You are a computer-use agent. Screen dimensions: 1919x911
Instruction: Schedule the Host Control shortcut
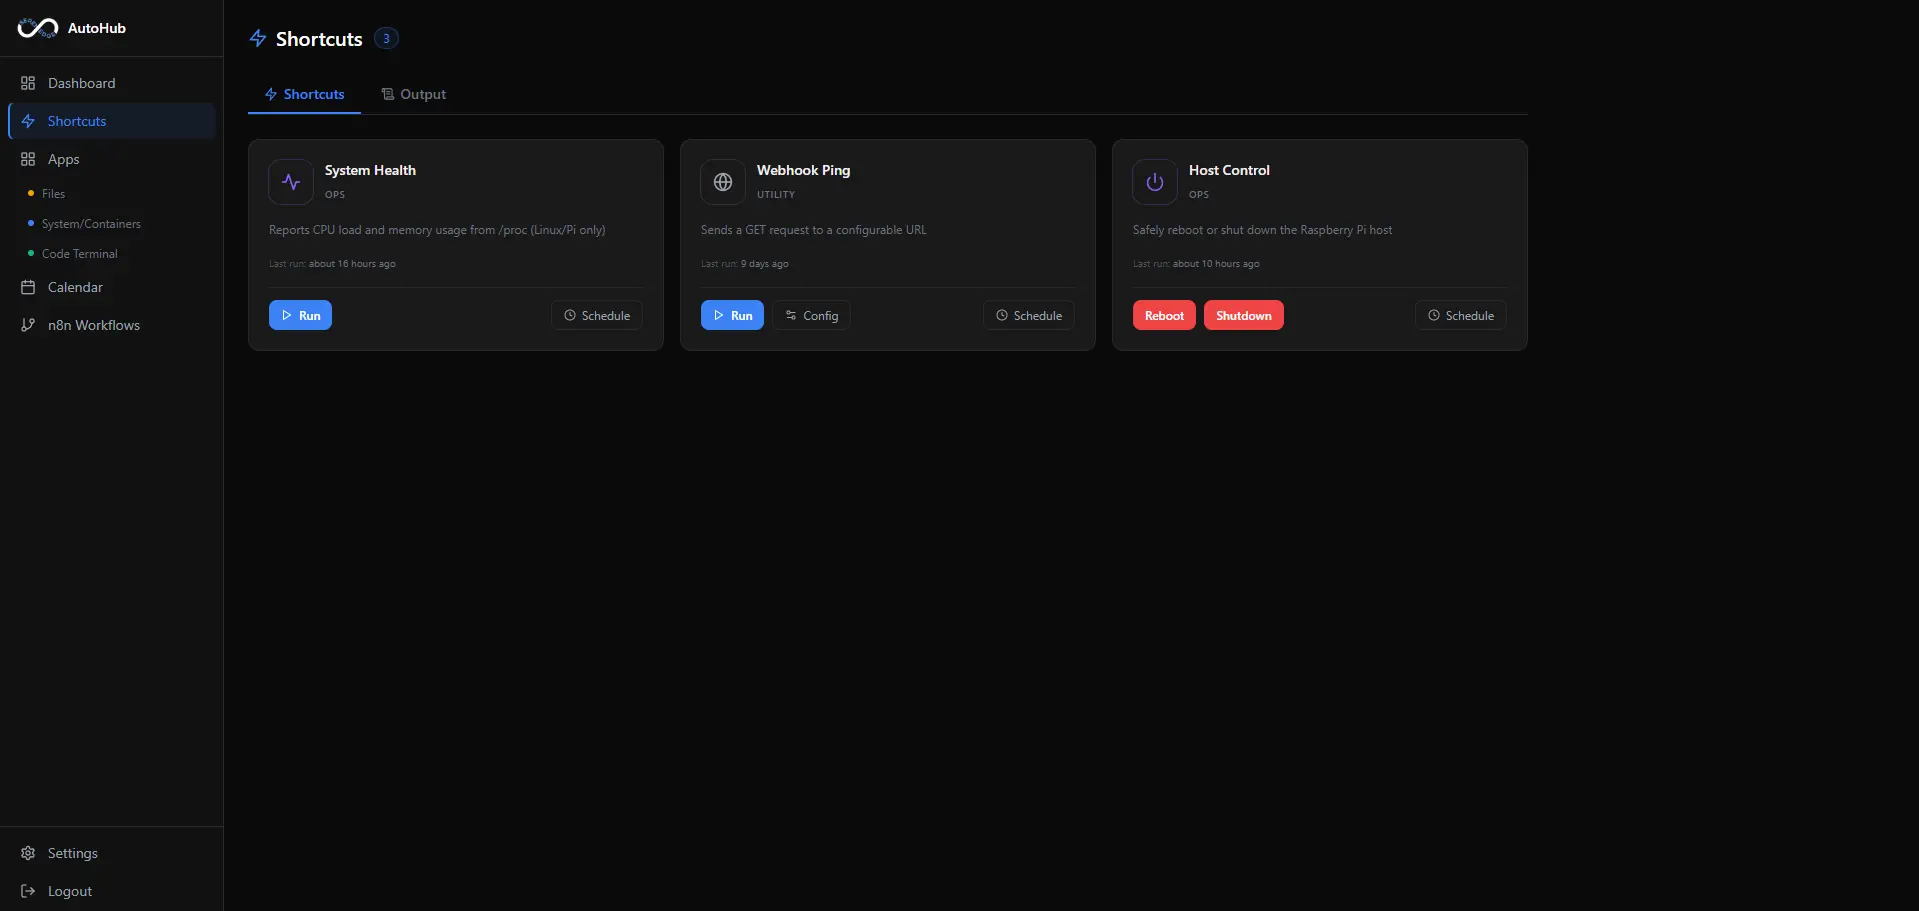coord(1460,315)
